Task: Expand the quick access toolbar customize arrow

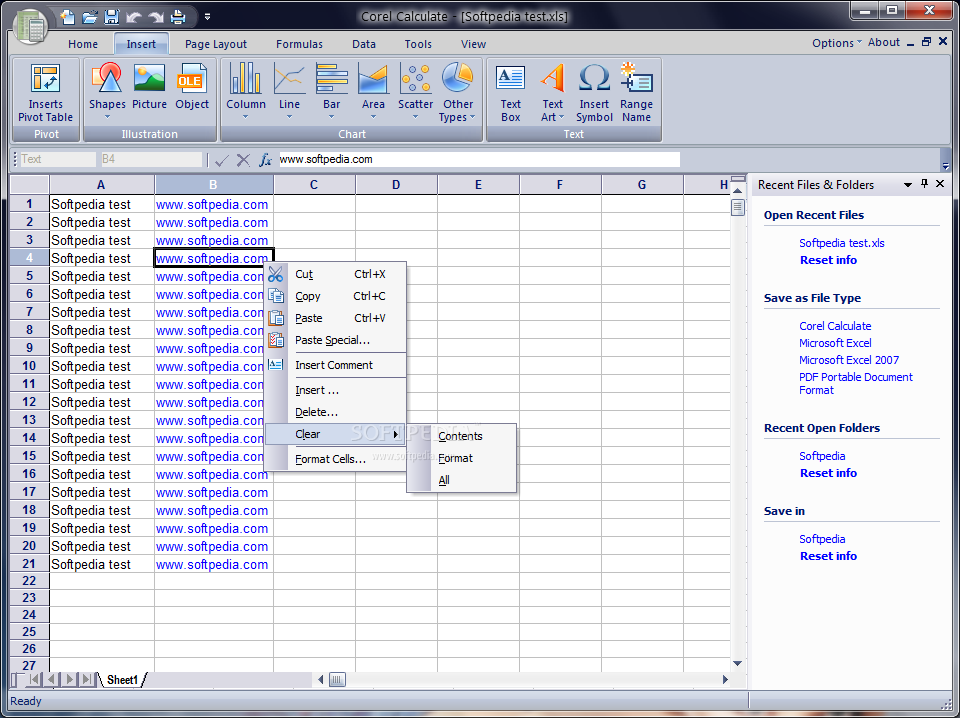Action: [x=208, y=17]
